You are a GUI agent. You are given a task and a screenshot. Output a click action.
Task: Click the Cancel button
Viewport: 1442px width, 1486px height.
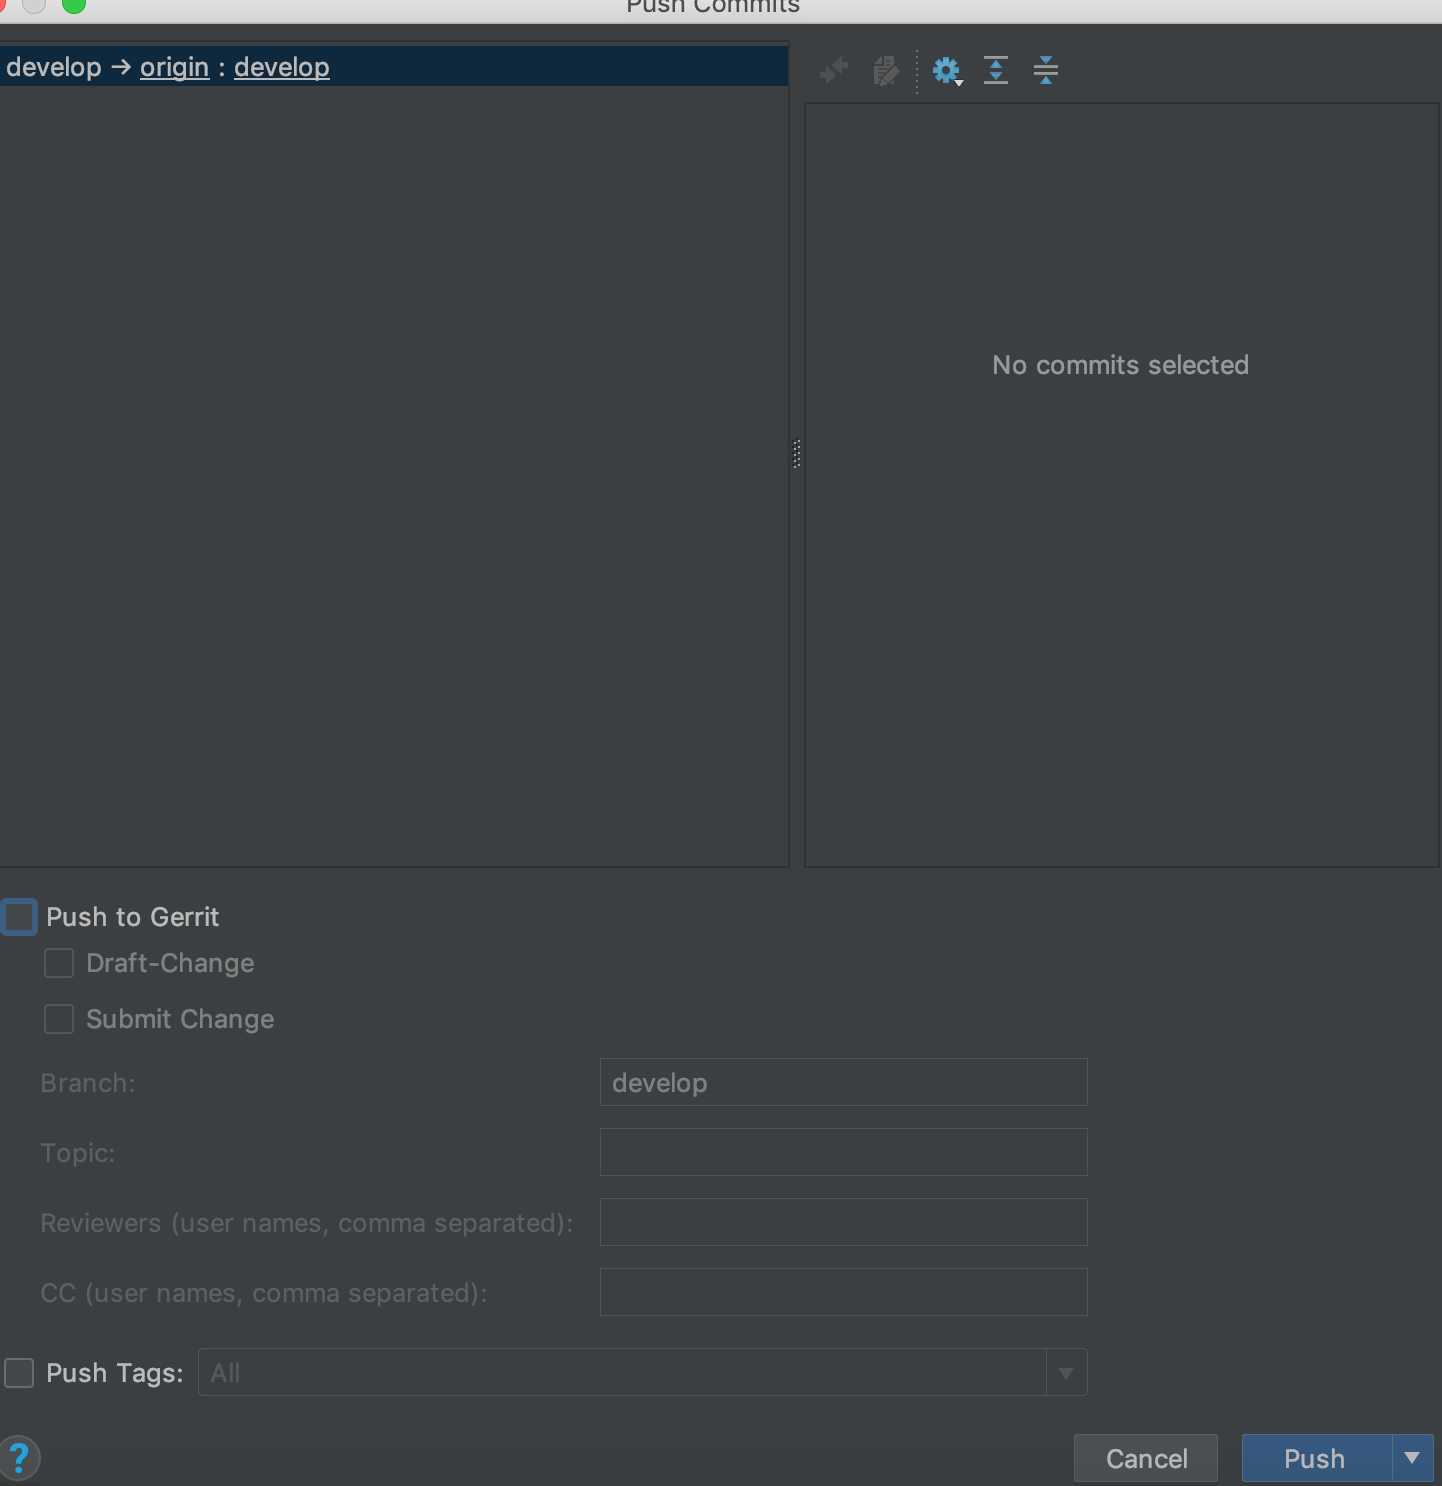[1146, 1458]
